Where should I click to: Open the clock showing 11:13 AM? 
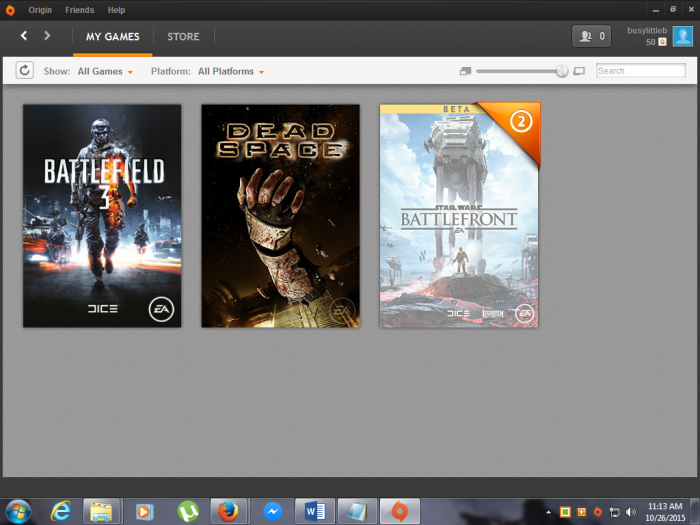coord(665,512)
